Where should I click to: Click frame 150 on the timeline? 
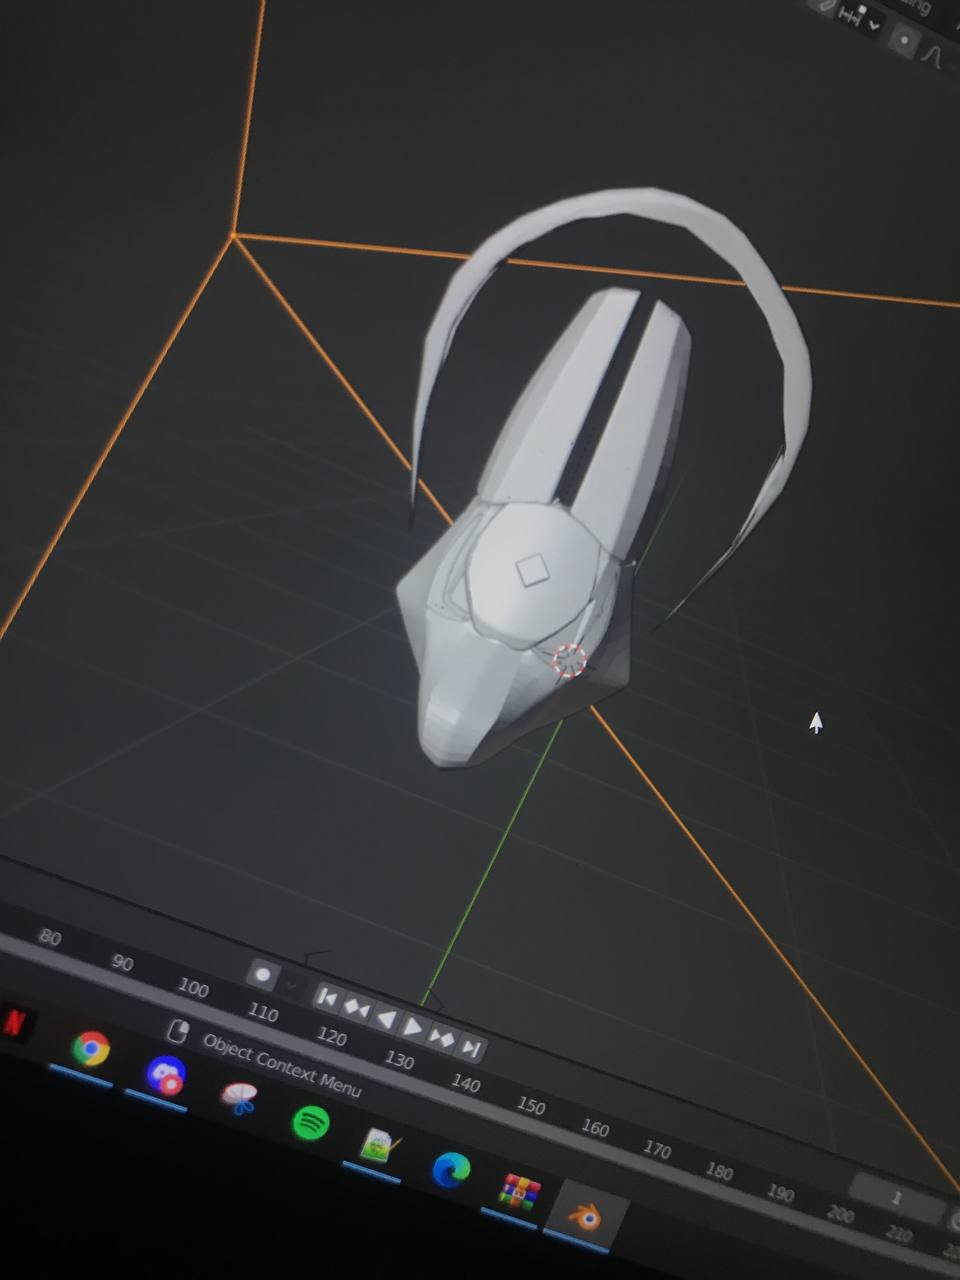pyautogui.click(x=531, y=1106)
